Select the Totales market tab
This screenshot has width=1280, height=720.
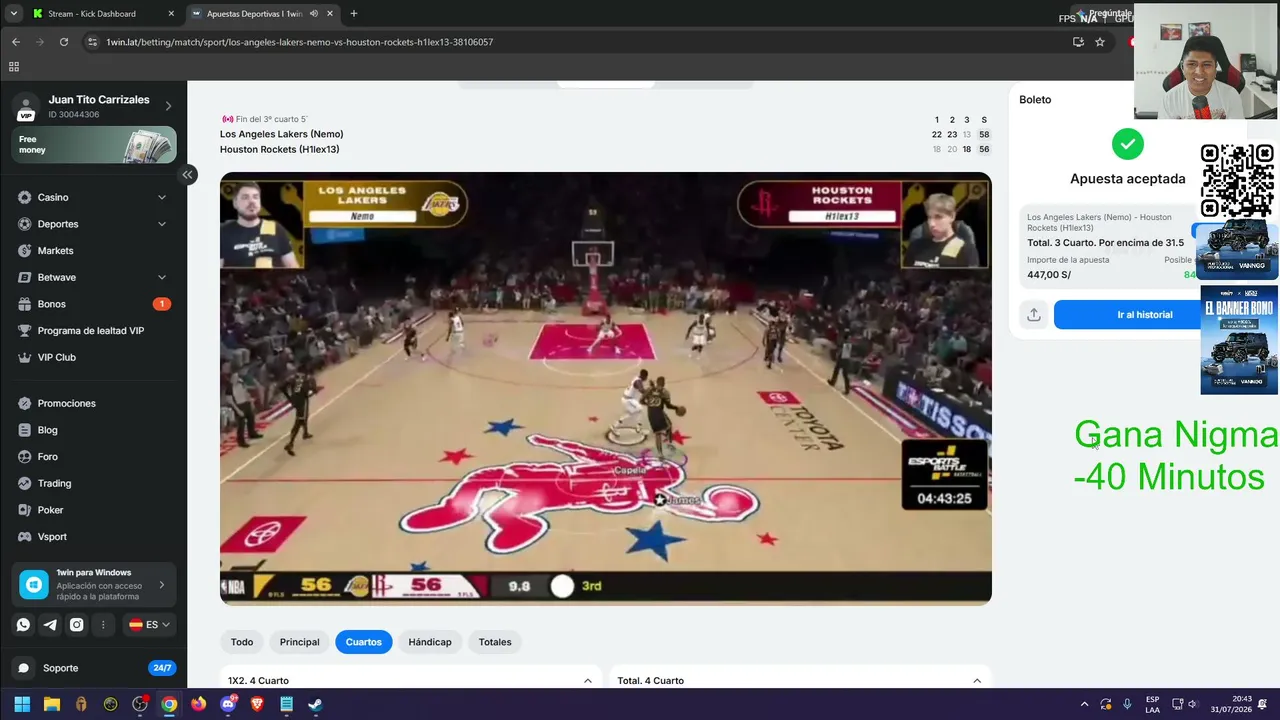(495, 642)
